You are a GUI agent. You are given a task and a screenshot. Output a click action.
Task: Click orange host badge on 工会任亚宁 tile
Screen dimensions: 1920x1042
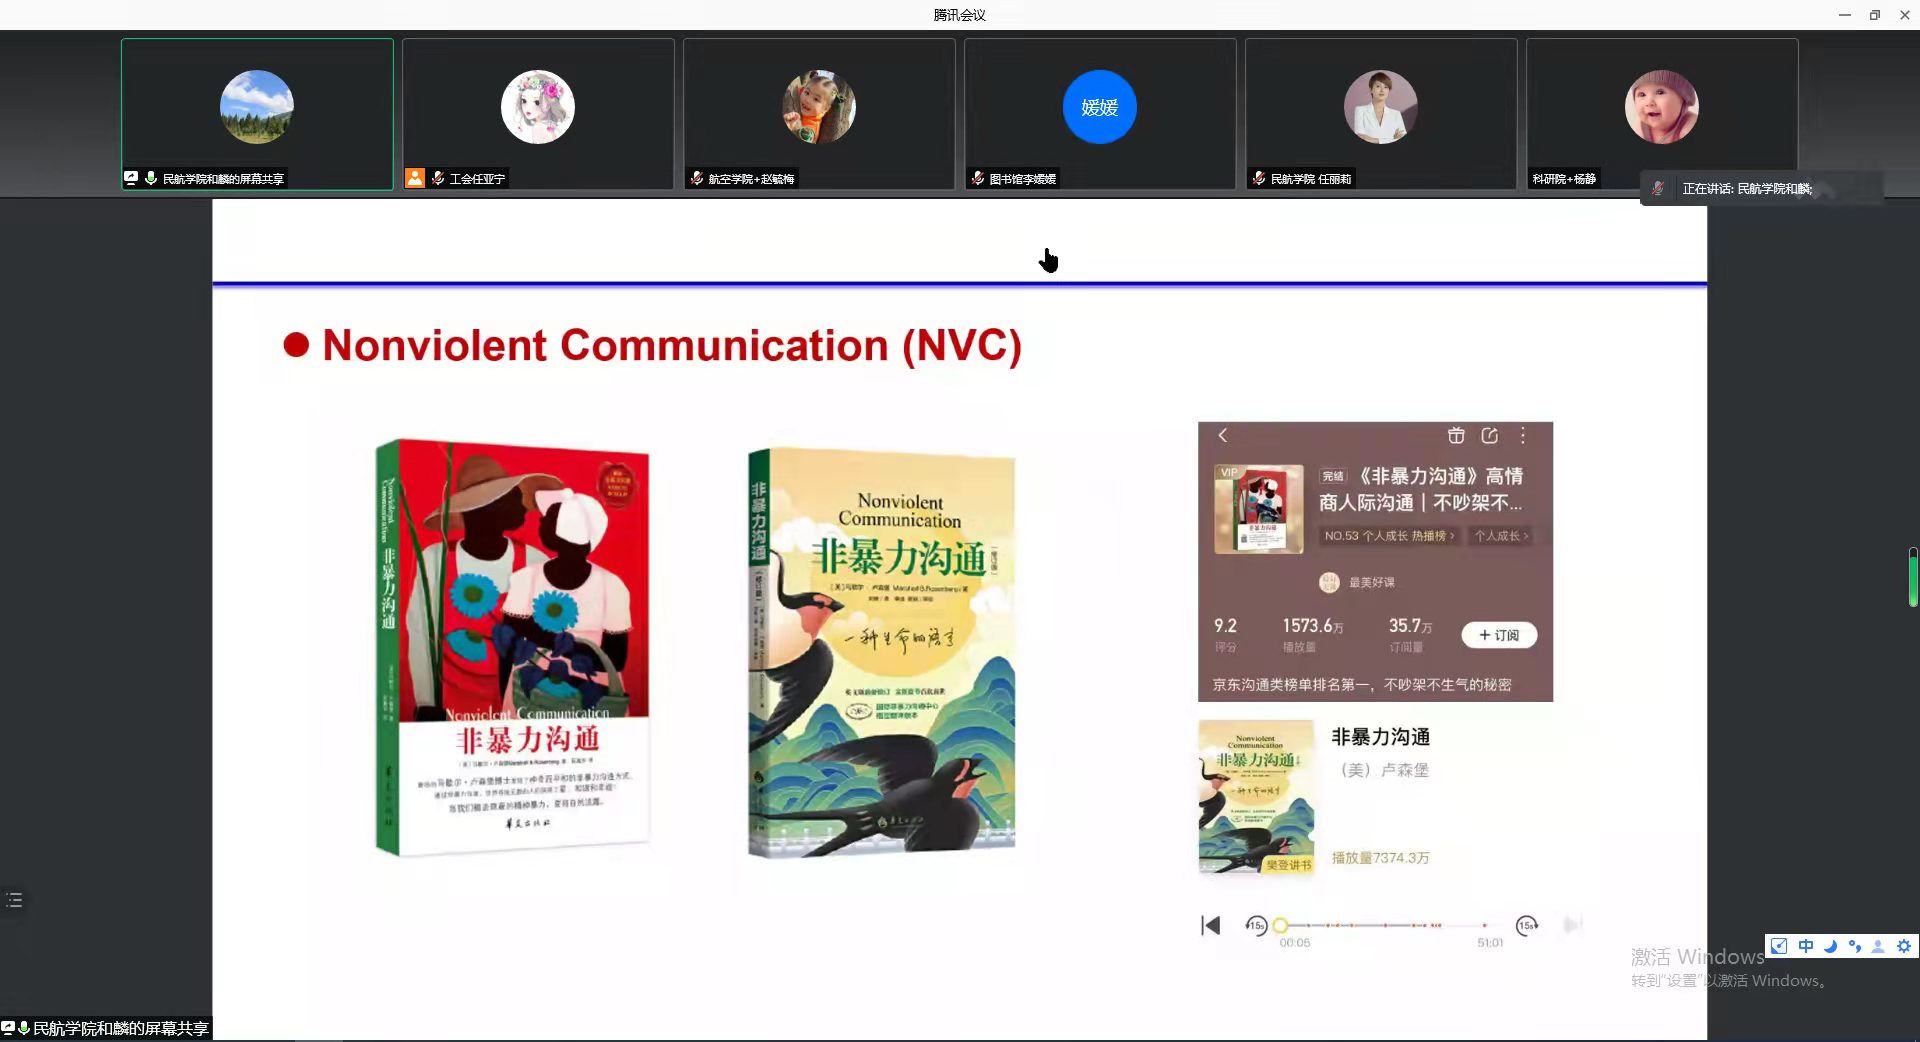click(414, 178)
